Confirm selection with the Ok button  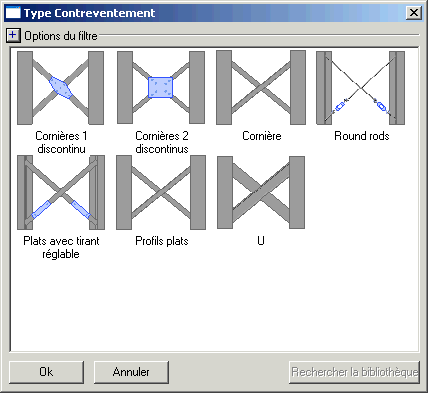[46, 372]
